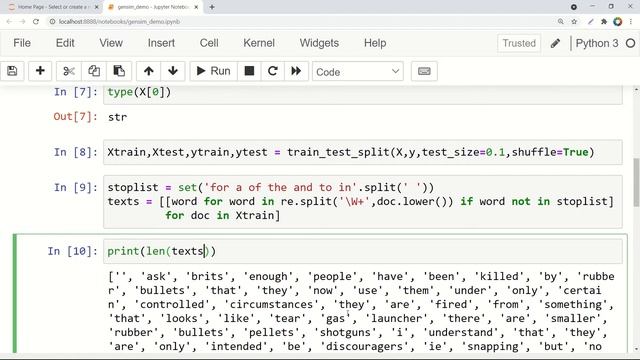Cut selected cells with the scissors icon
The height and width of the screenshot is (360, 640).
click(x=69, y=71)
